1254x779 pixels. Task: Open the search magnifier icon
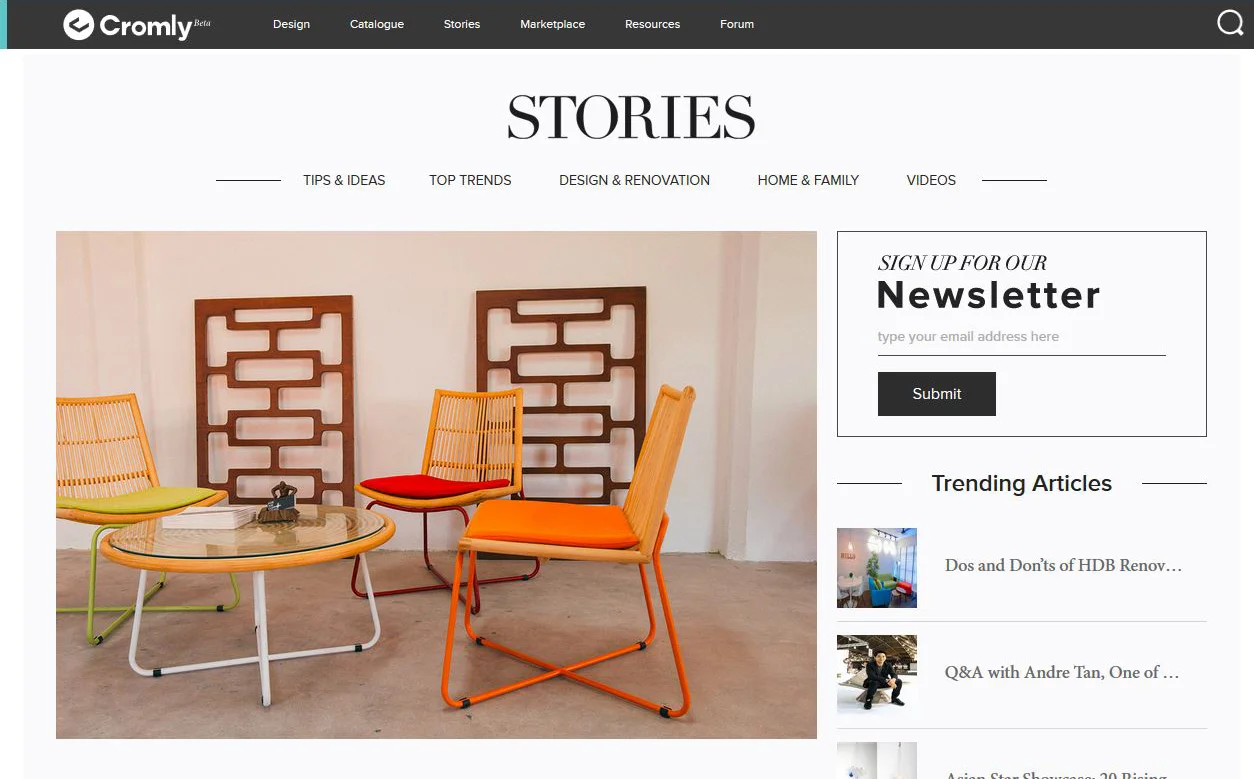(1230, 23)
